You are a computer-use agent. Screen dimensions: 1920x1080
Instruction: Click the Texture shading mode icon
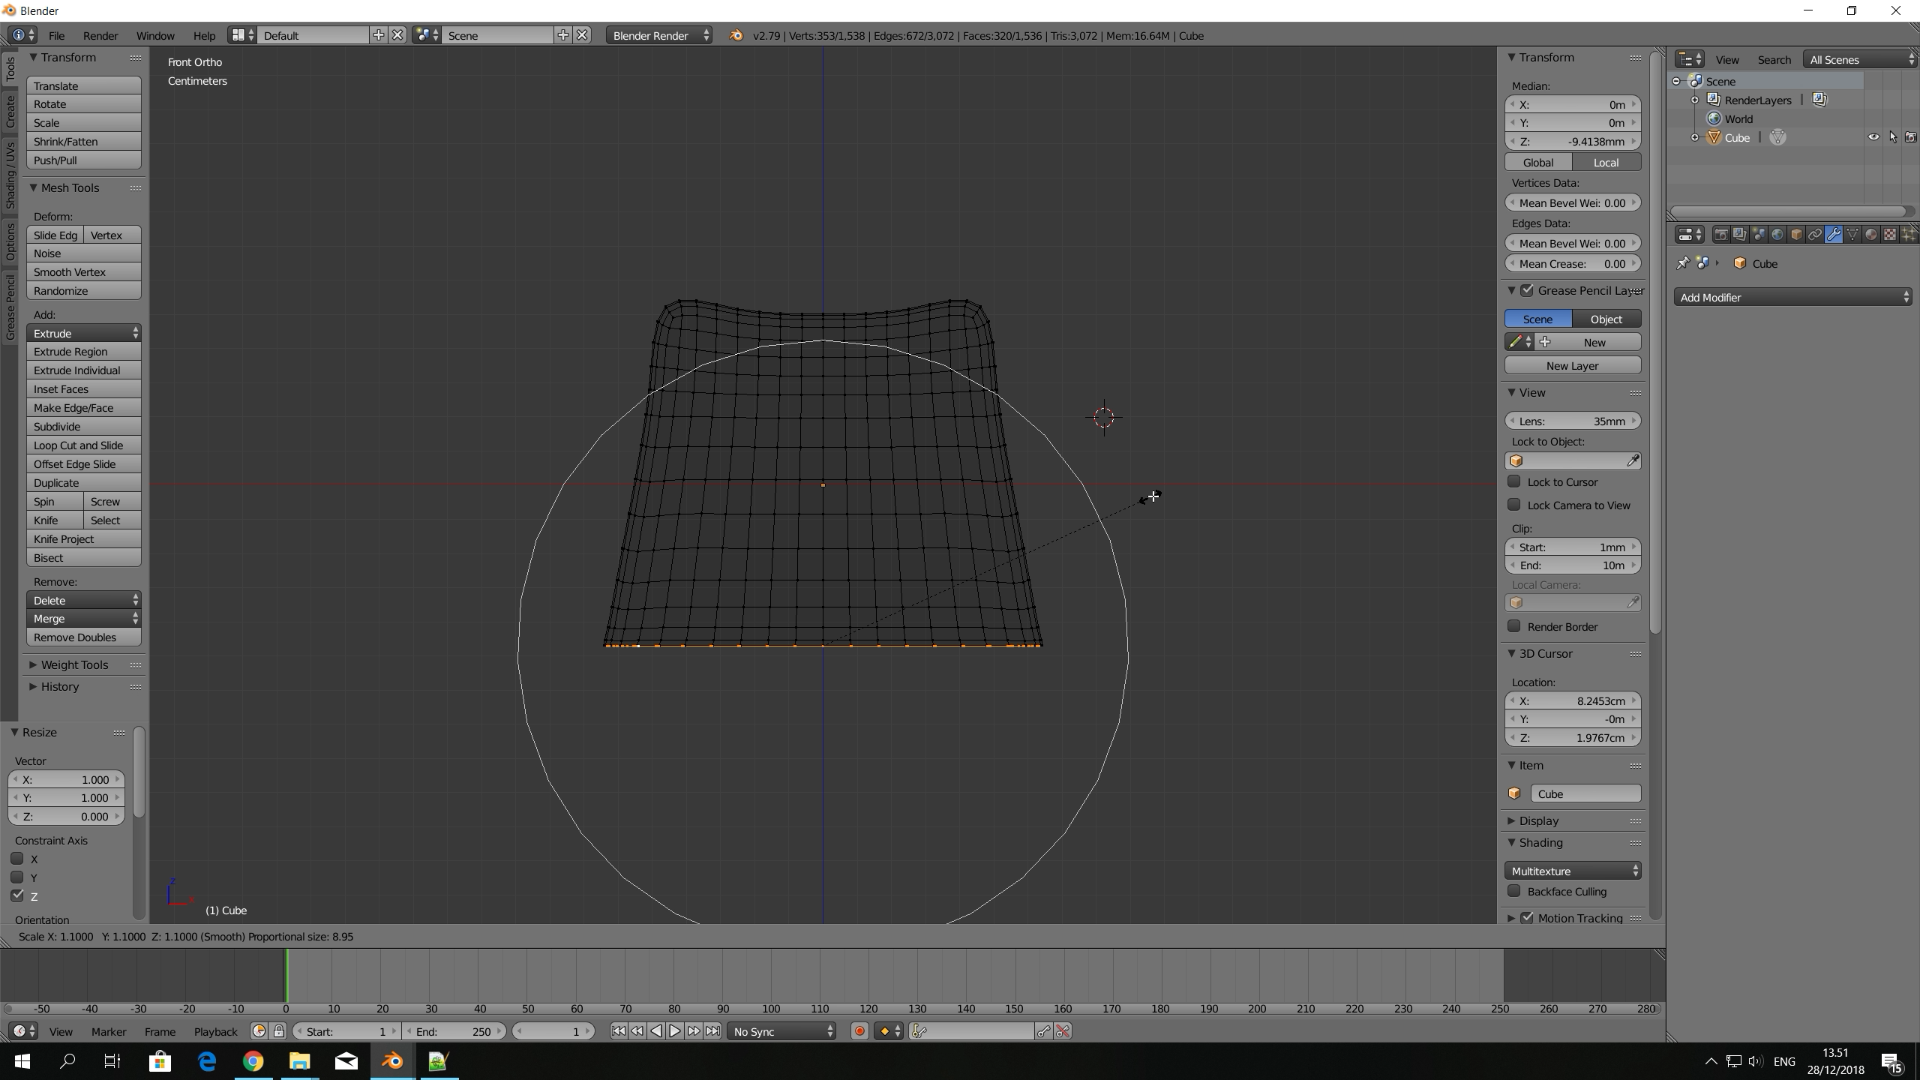1890,235
